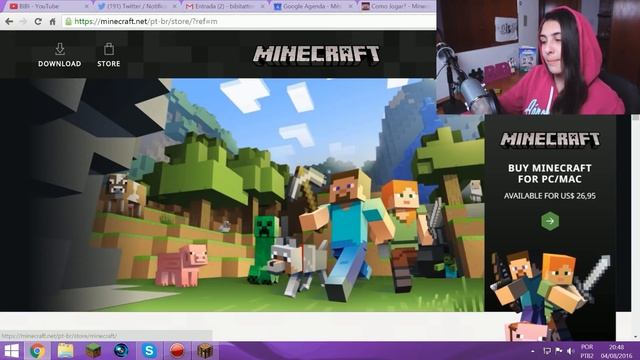Screen dimensions: 640x360
Task: Close the Gmail Entrada tab
Action: (x=262, y=7)
